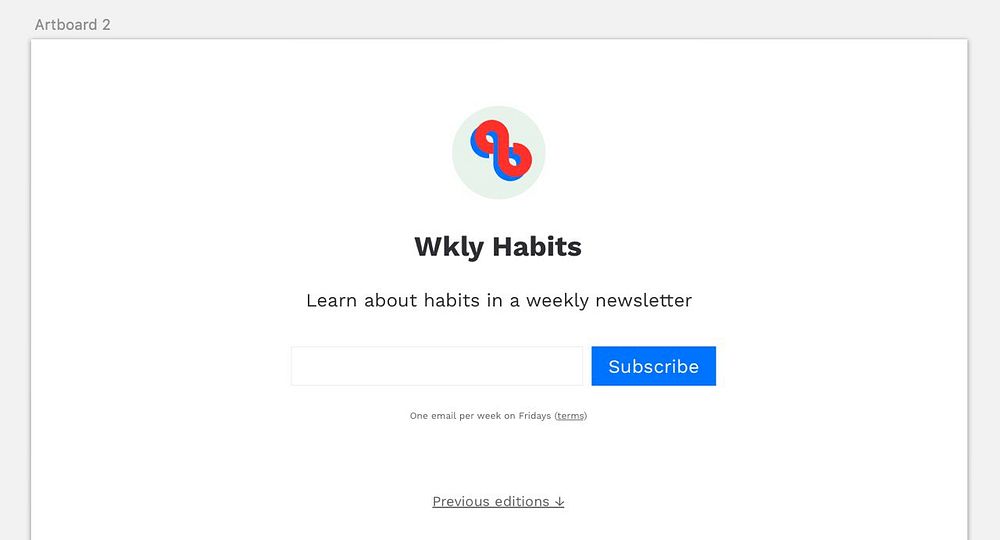
Task: Click the word Fridays in the caption
Action: 534,416
